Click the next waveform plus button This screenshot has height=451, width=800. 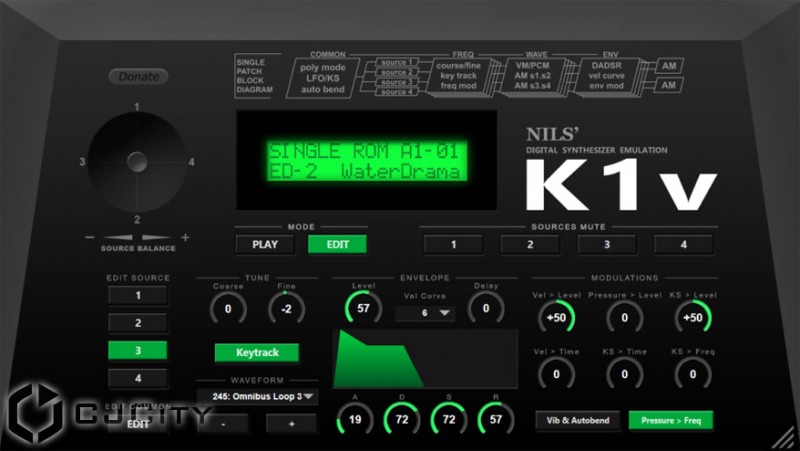click(x=291, y=423)
